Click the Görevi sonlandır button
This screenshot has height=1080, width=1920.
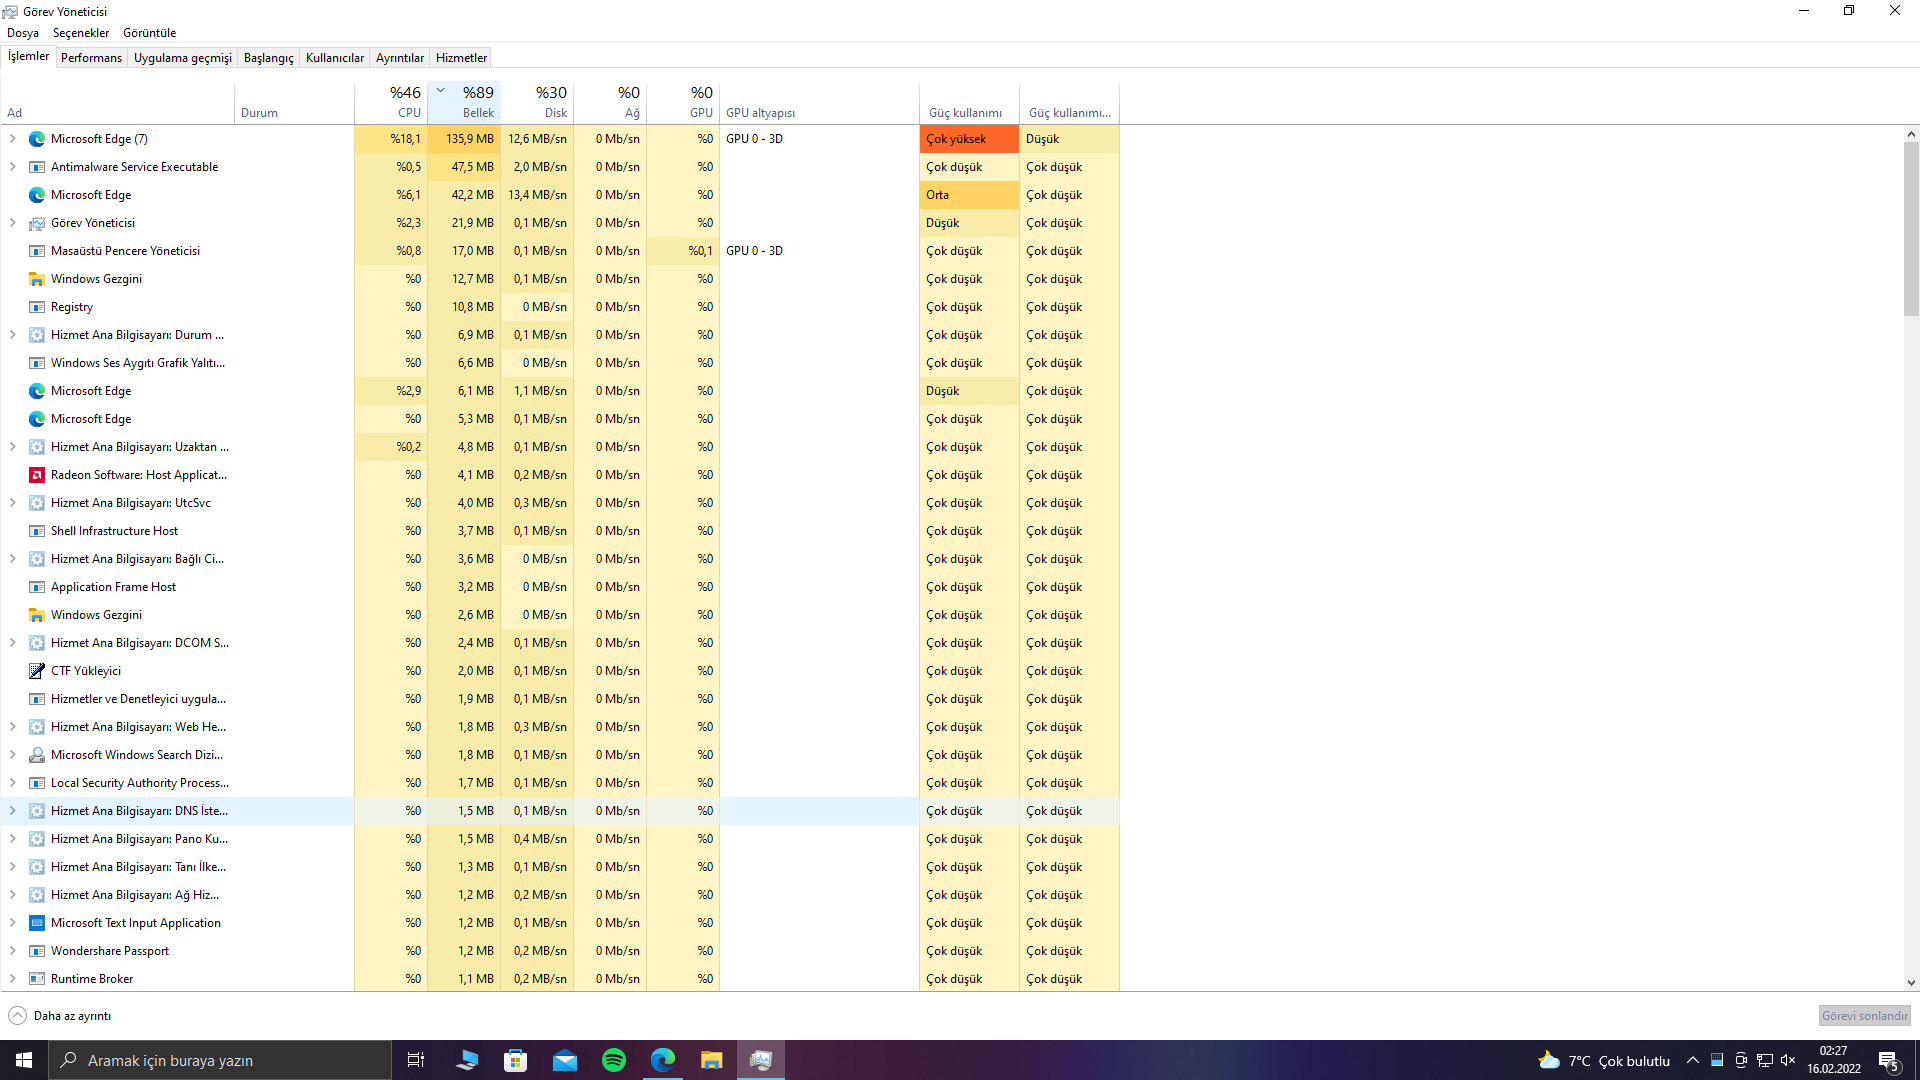point(1864,1016)
